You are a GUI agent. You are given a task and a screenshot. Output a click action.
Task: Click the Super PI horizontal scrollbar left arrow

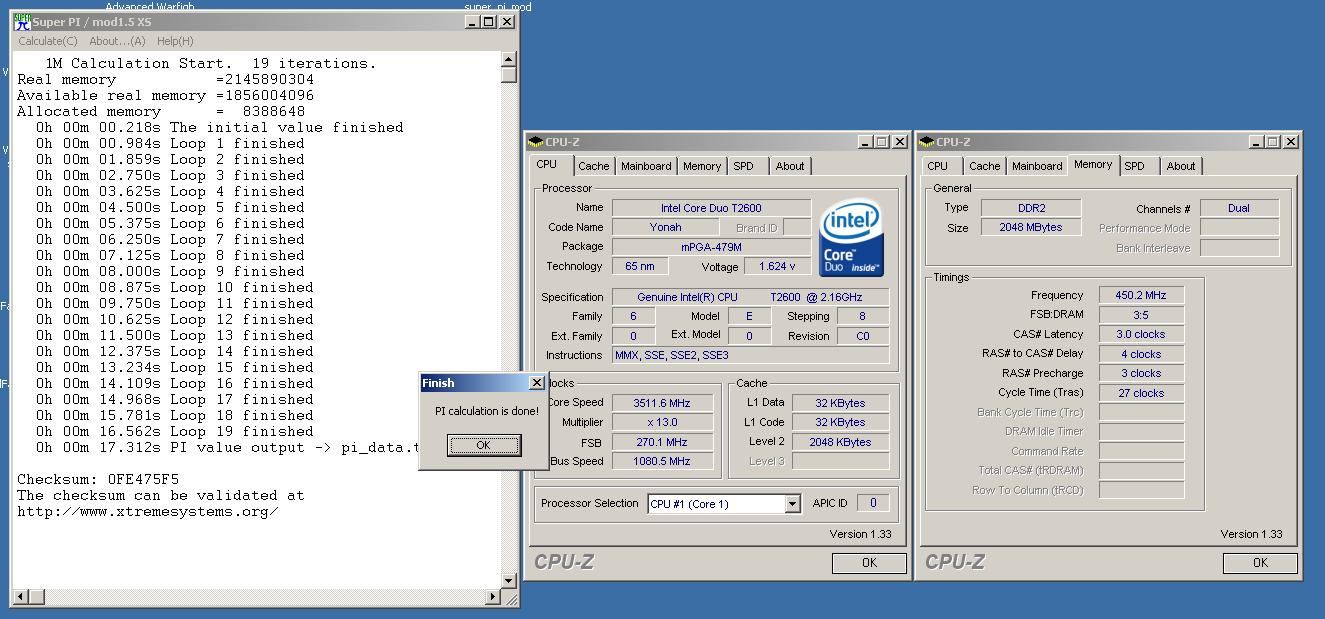click(x=21, y=597)
